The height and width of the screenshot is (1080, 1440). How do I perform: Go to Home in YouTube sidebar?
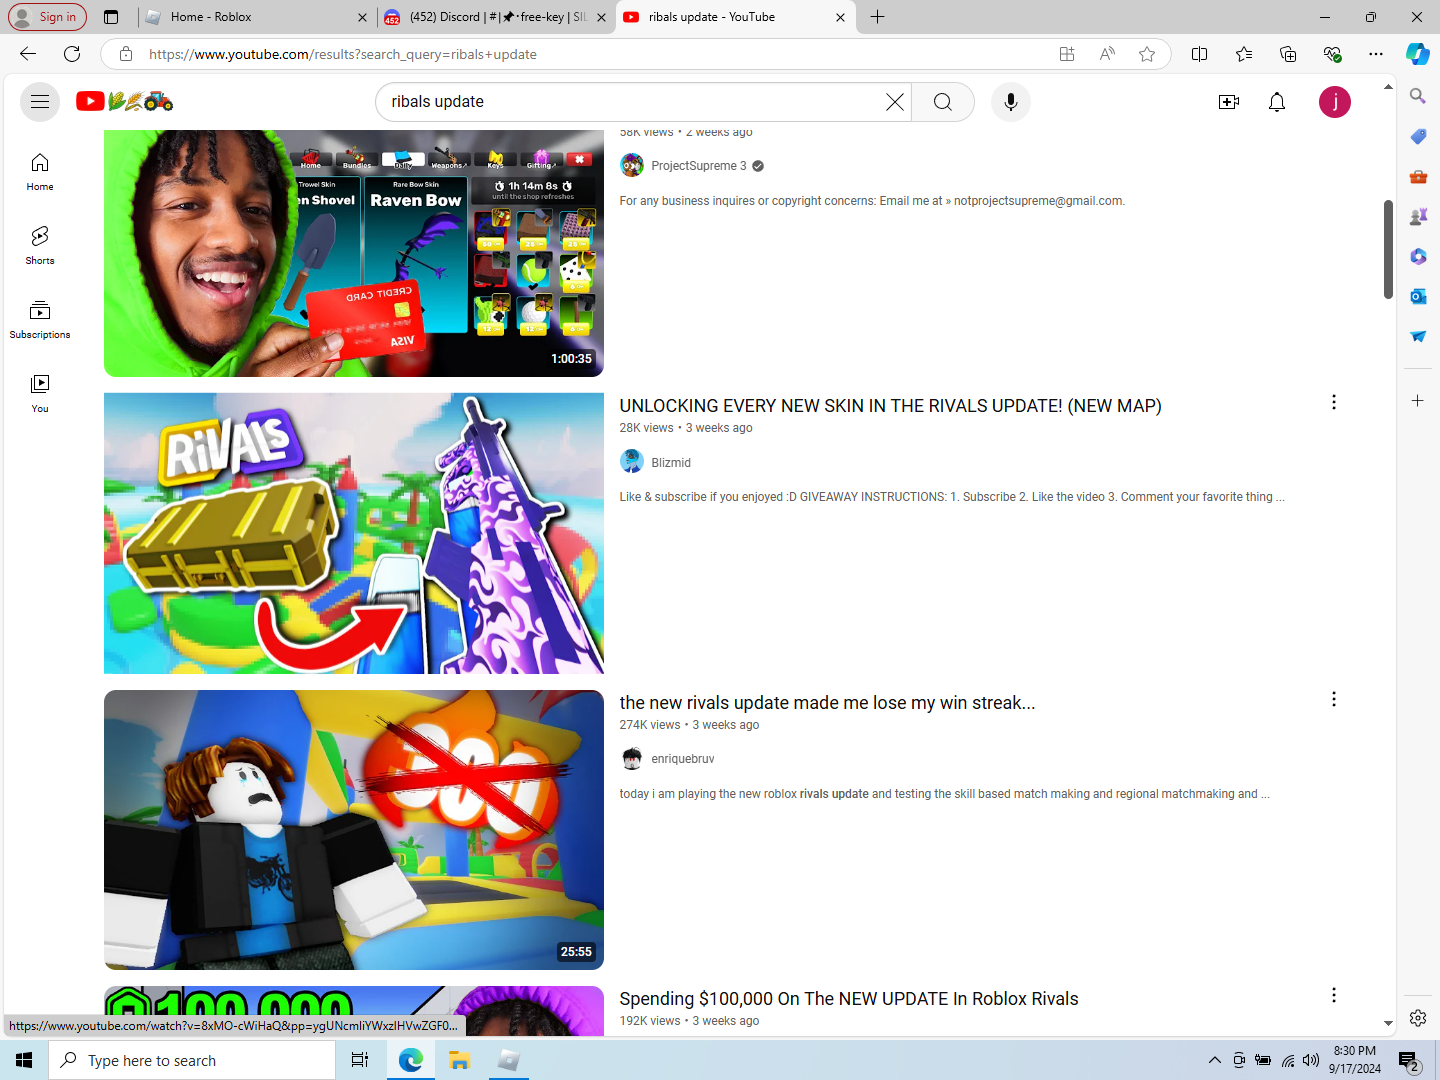(x=40, y=172)
